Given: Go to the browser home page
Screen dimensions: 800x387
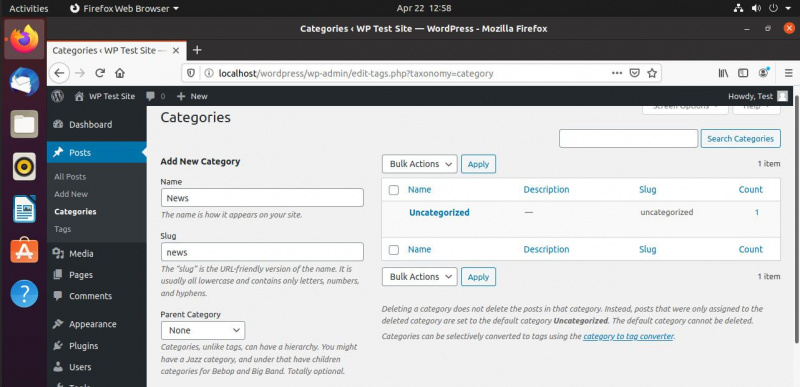Looking at the screenshot, I should 120,73.
